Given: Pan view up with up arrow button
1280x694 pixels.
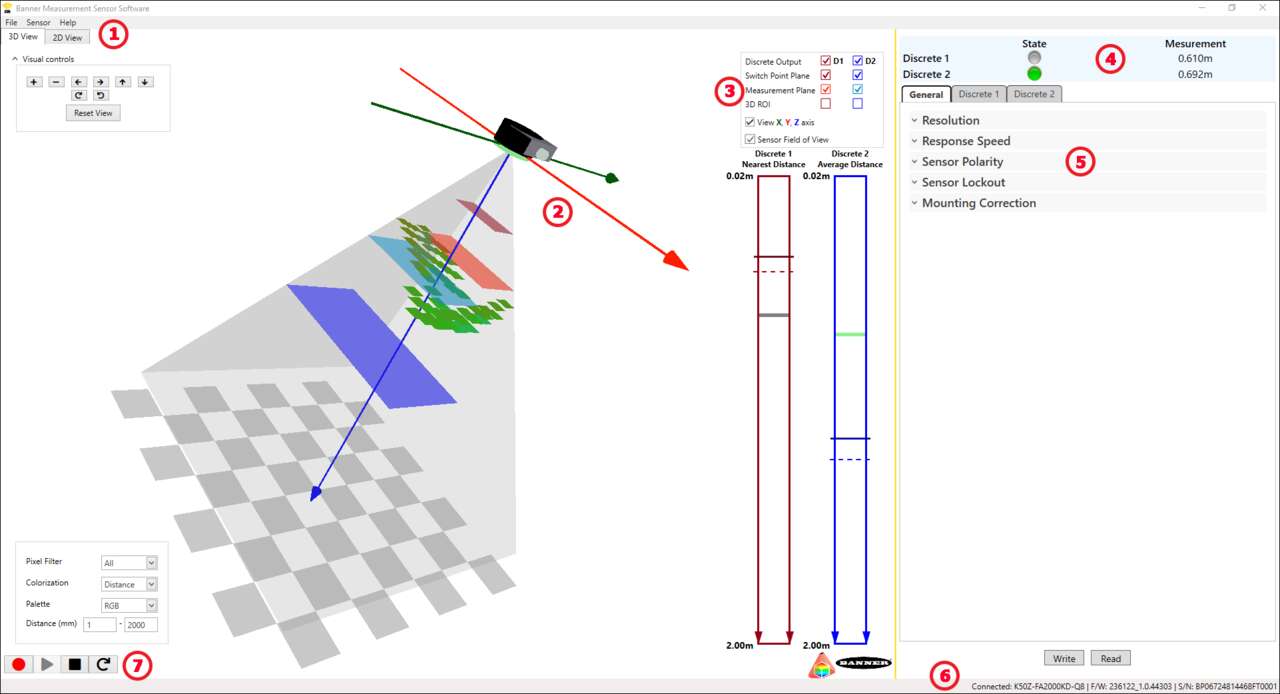Looking at the screenshot, I should coord(123,82).
